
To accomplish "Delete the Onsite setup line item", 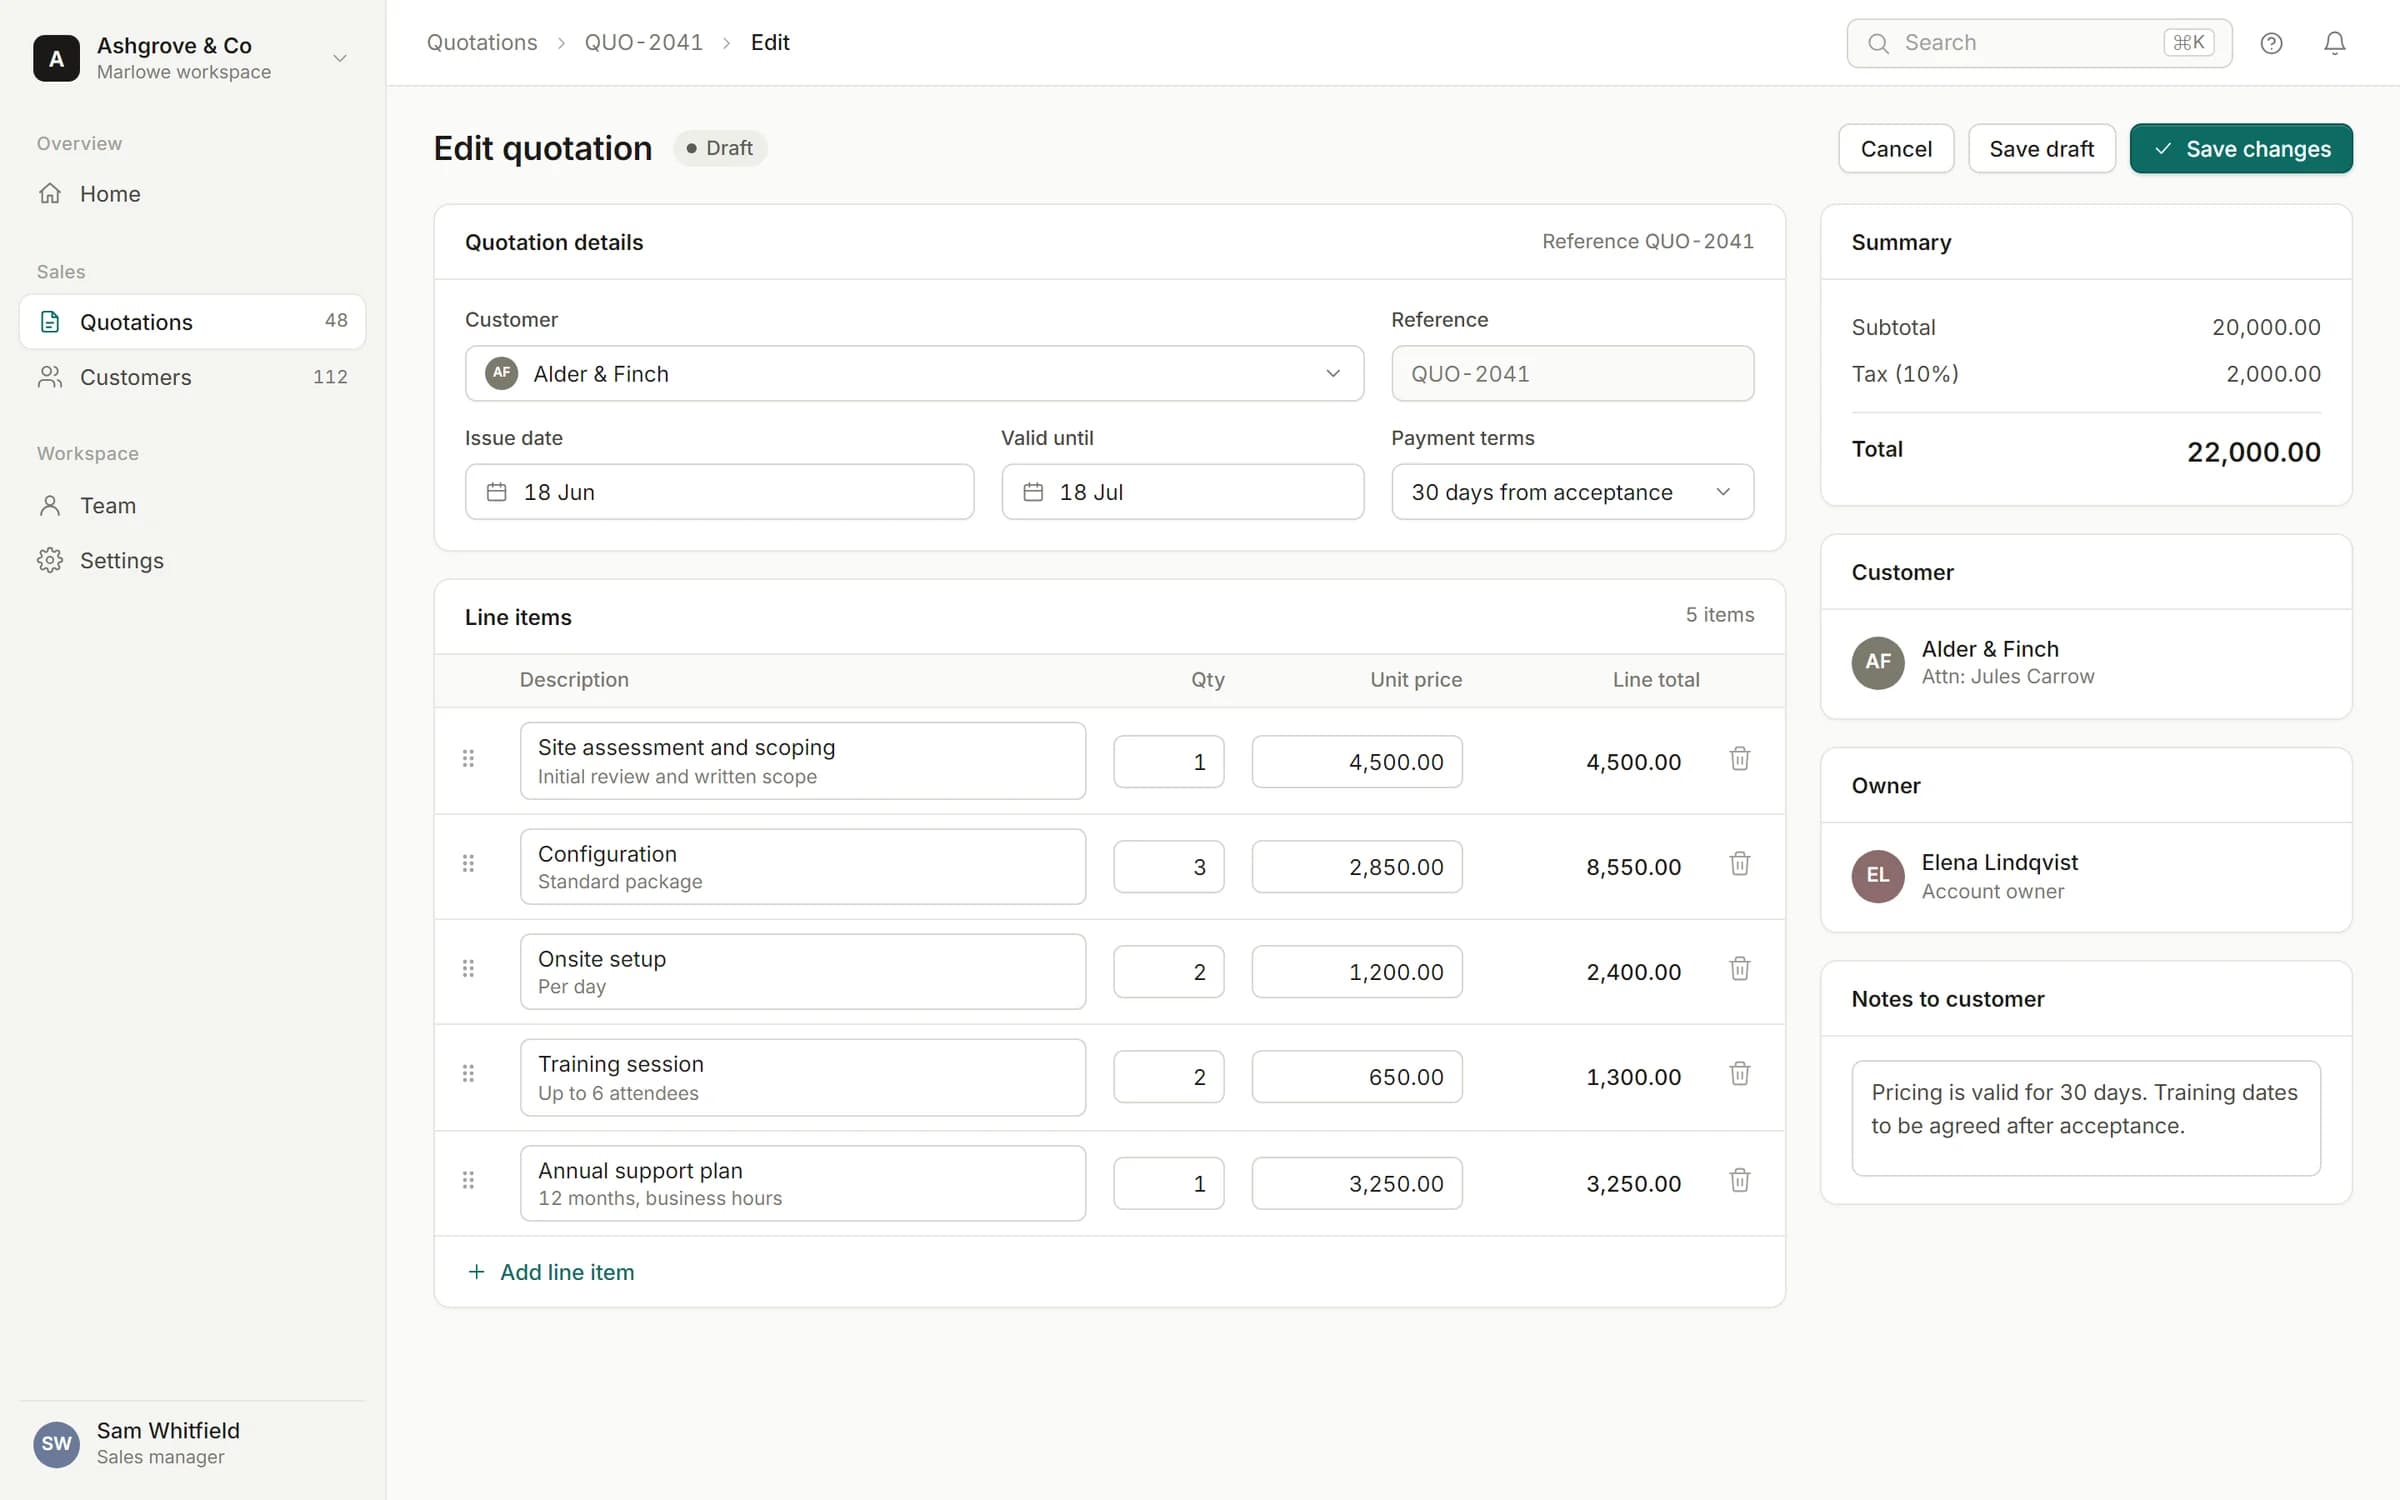I will pos(1739,969).
